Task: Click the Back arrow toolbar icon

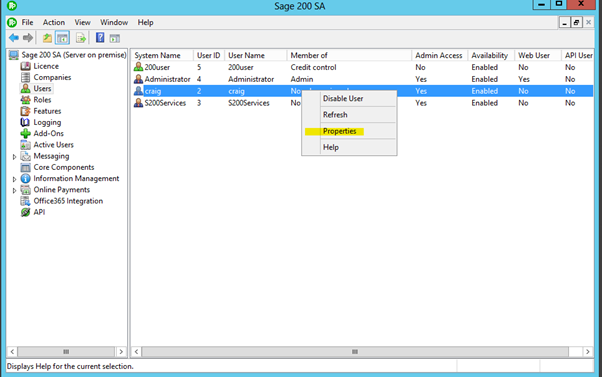Action: [x=14, y=38]
